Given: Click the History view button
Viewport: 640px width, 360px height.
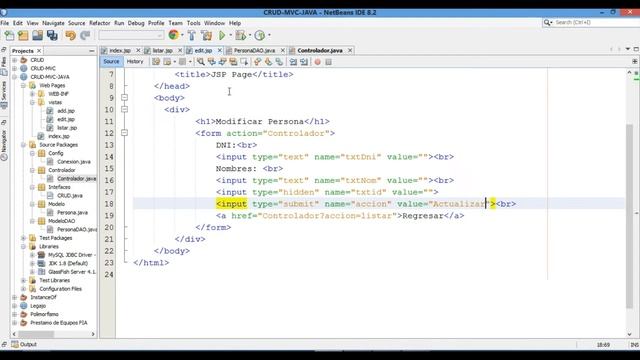Looking at the screenshot, I should pos(135,62).
